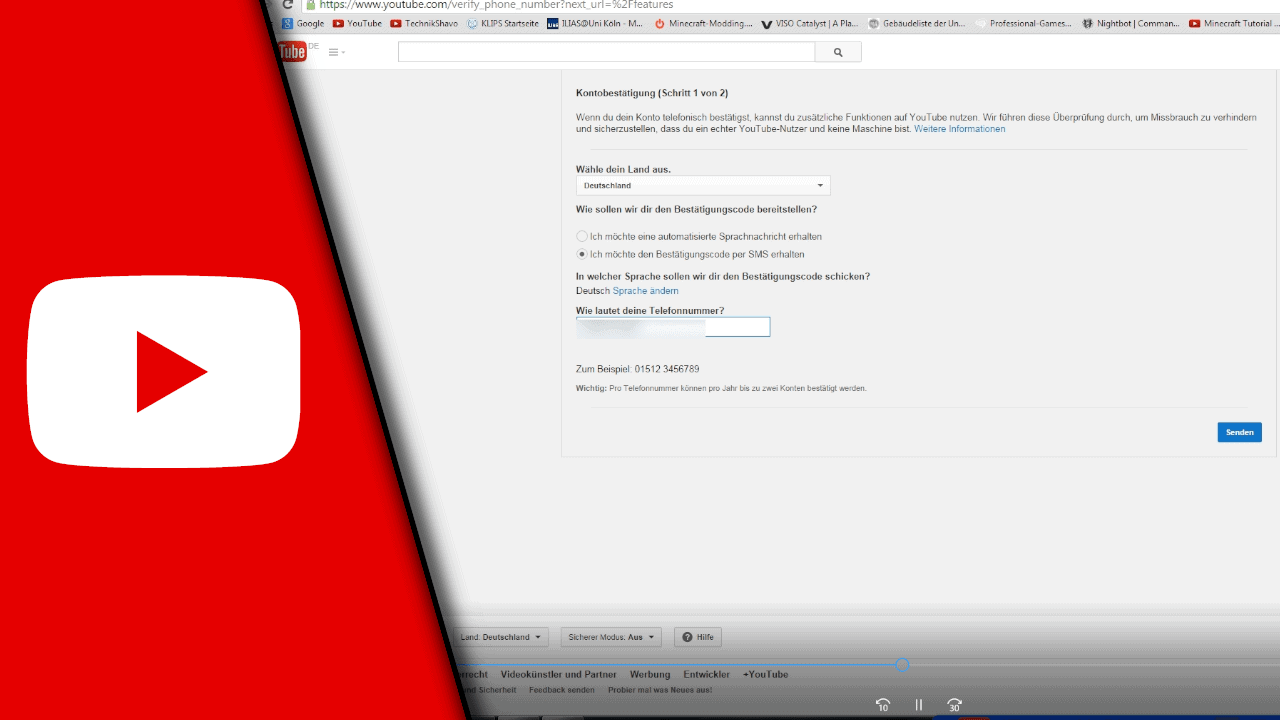Click the Weitere Informationen link
Viewport: 1280px width, 720px height.
coord(960,129)
